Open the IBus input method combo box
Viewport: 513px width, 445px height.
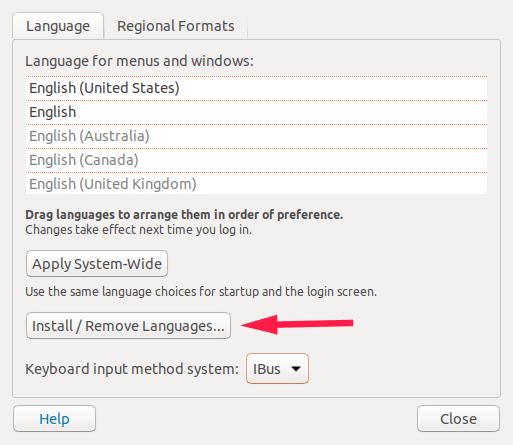click(277, 369)
